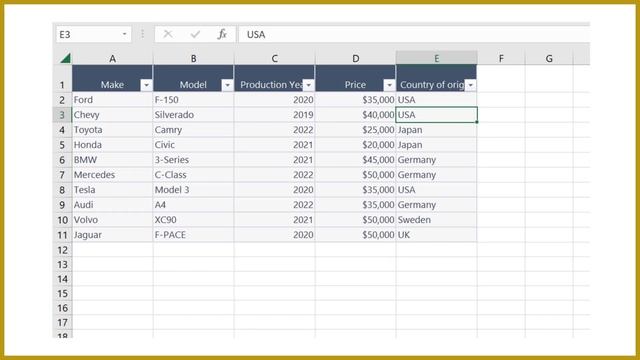The image size is (640, 360).
Task: Select row 7 header
Action: coord(62,175)
